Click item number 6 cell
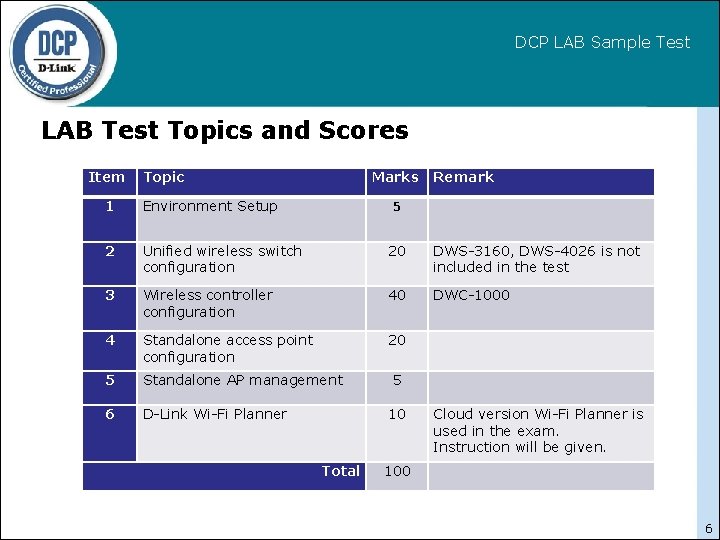The width and height of the screenshot is (720, 540). click(110, 433)
